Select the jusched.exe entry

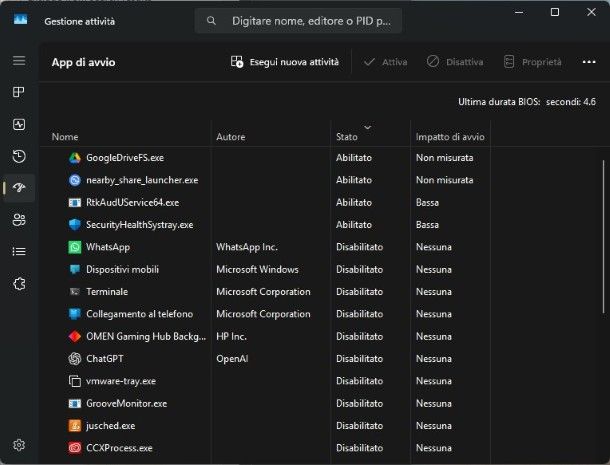point(110,426)
